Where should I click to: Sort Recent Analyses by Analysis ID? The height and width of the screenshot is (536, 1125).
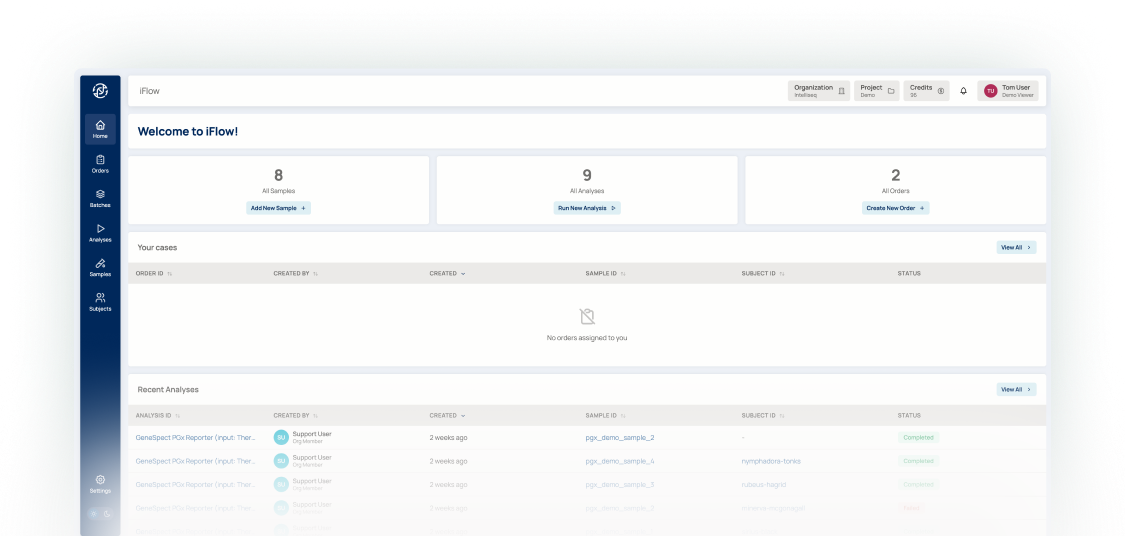click(158, 415)
